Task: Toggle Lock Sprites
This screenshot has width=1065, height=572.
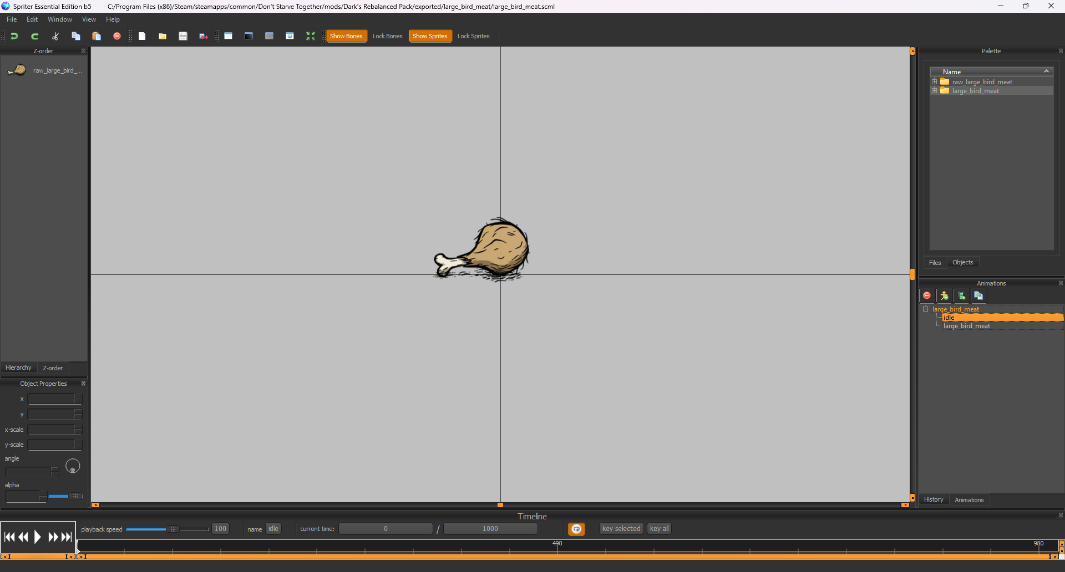Action: pyautogui.click(x=473, y=36)
